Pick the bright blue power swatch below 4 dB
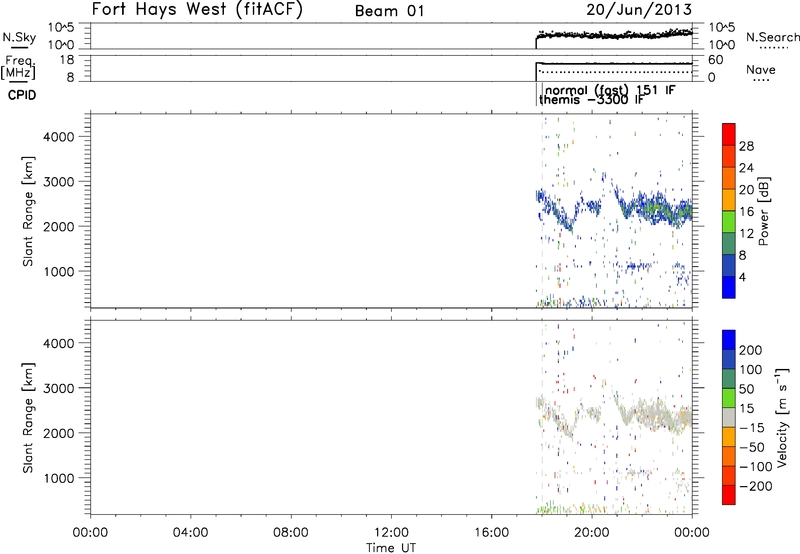800x554 pixels. pos(729,287)
